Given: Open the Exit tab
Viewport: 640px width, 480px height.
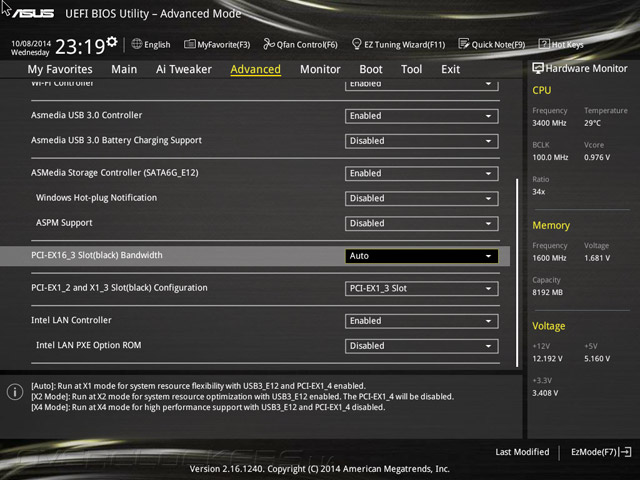Looking at the screenshot, I should point(450,69).
